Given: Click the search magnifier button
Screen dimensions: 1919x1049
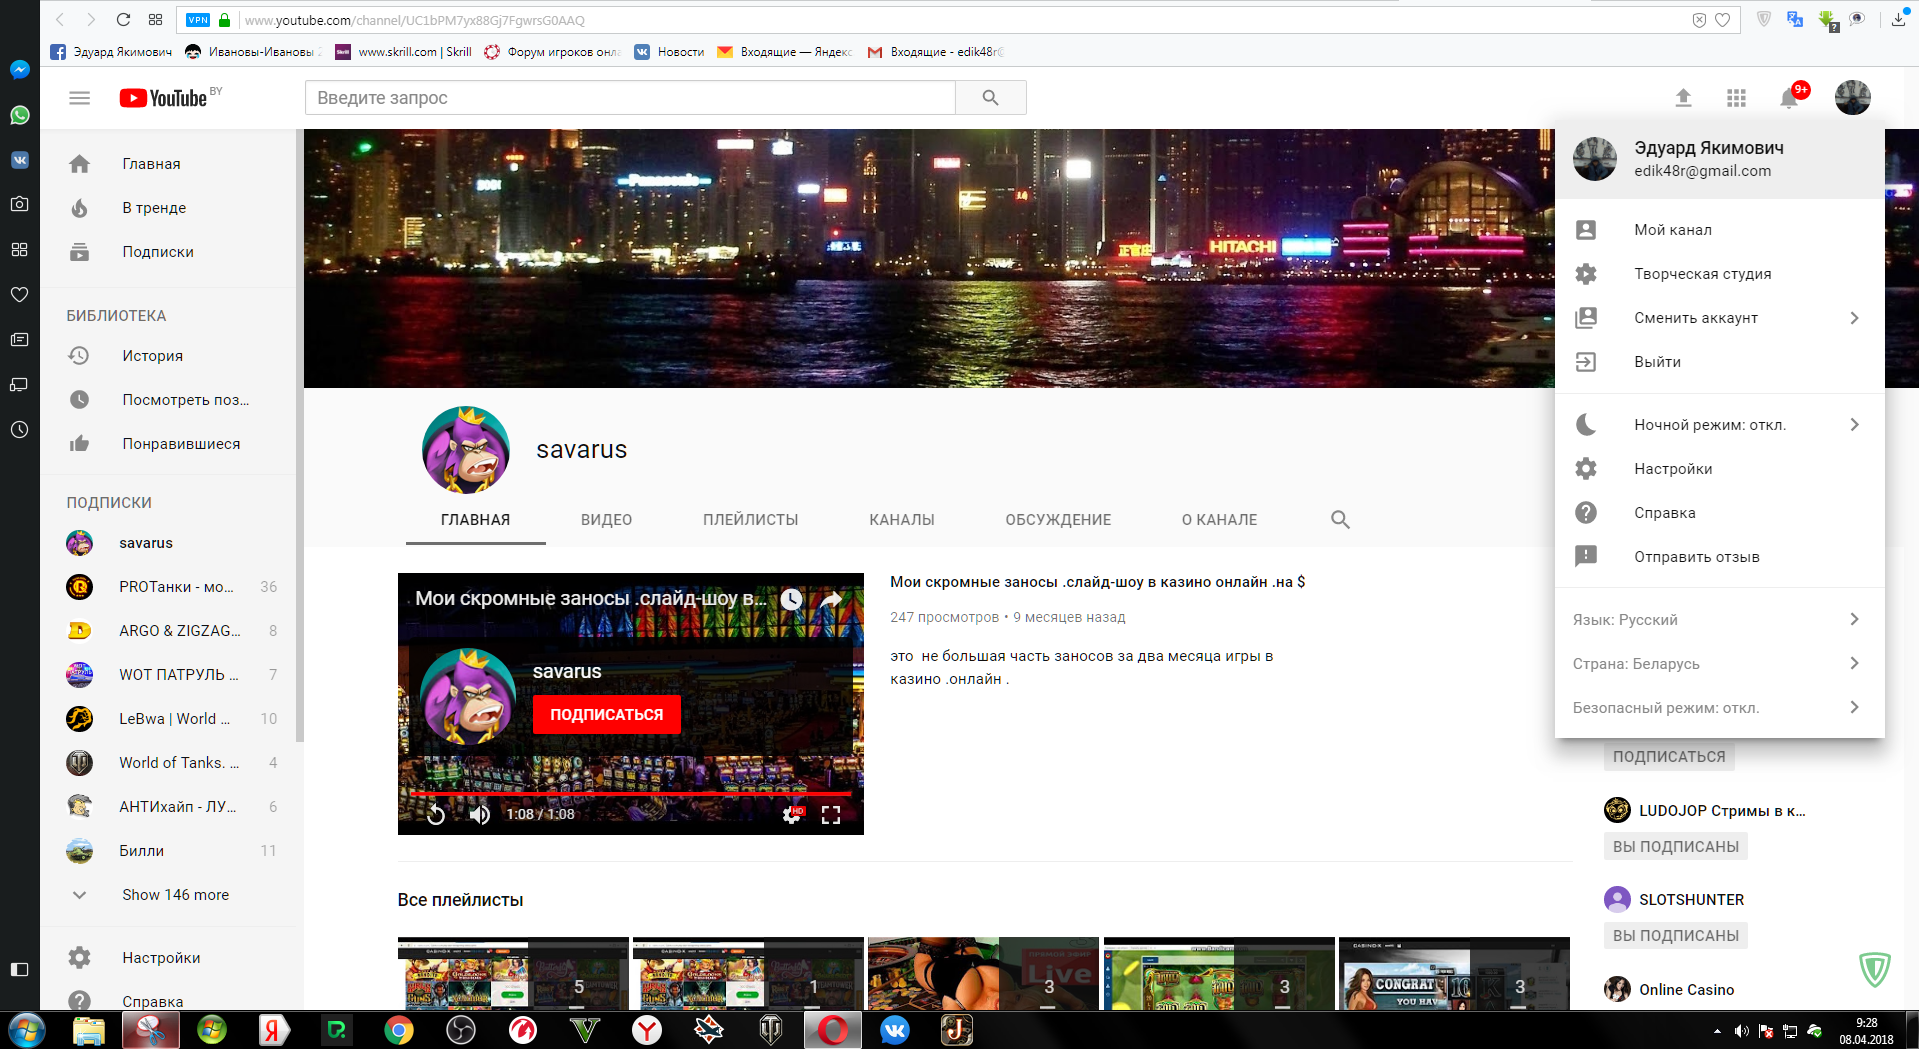Looking at the screenshot, I should pos(990,98).
